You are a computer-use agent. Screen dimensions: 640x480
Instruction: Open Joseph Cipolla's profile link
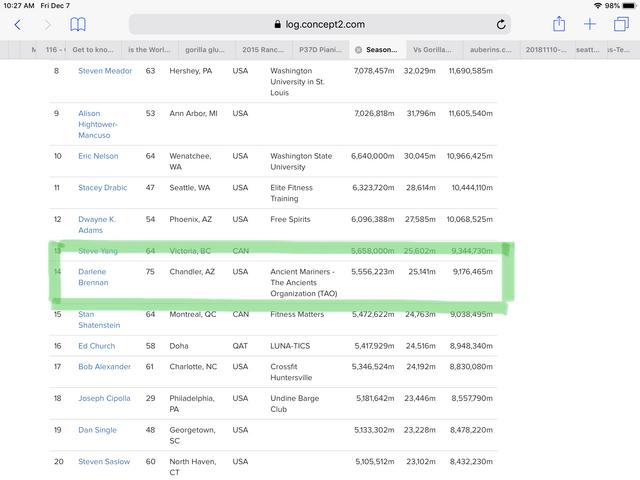(x=104, y=398)
